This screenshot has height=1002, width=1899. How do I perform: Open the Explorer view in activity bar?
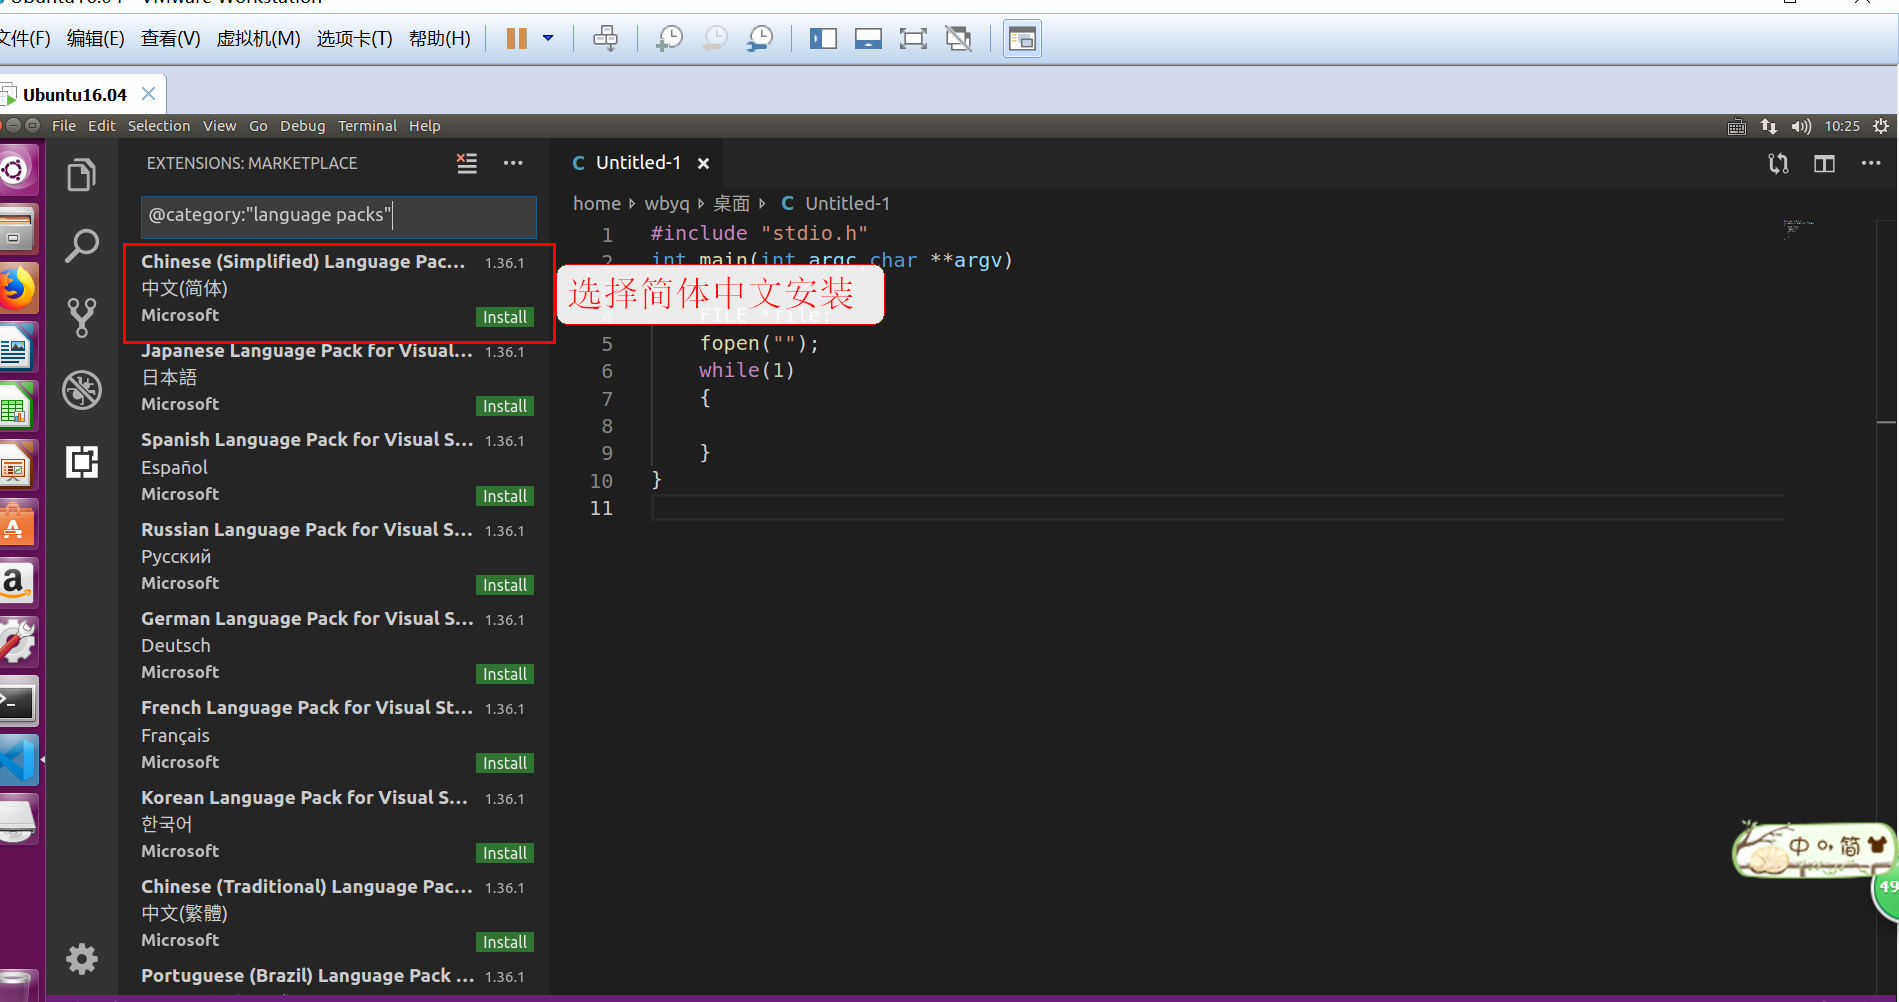click(82, 175)
